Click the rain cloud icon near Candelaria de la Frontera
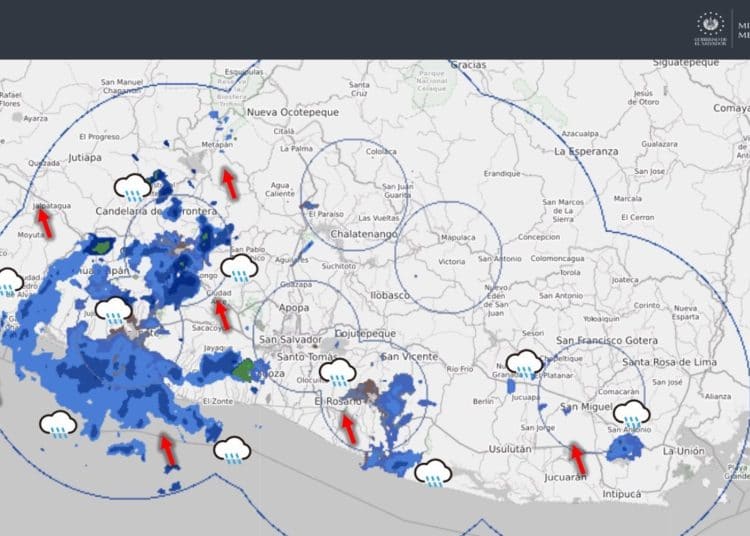This screenshot has width=750, height=536. tap(132, 187)
